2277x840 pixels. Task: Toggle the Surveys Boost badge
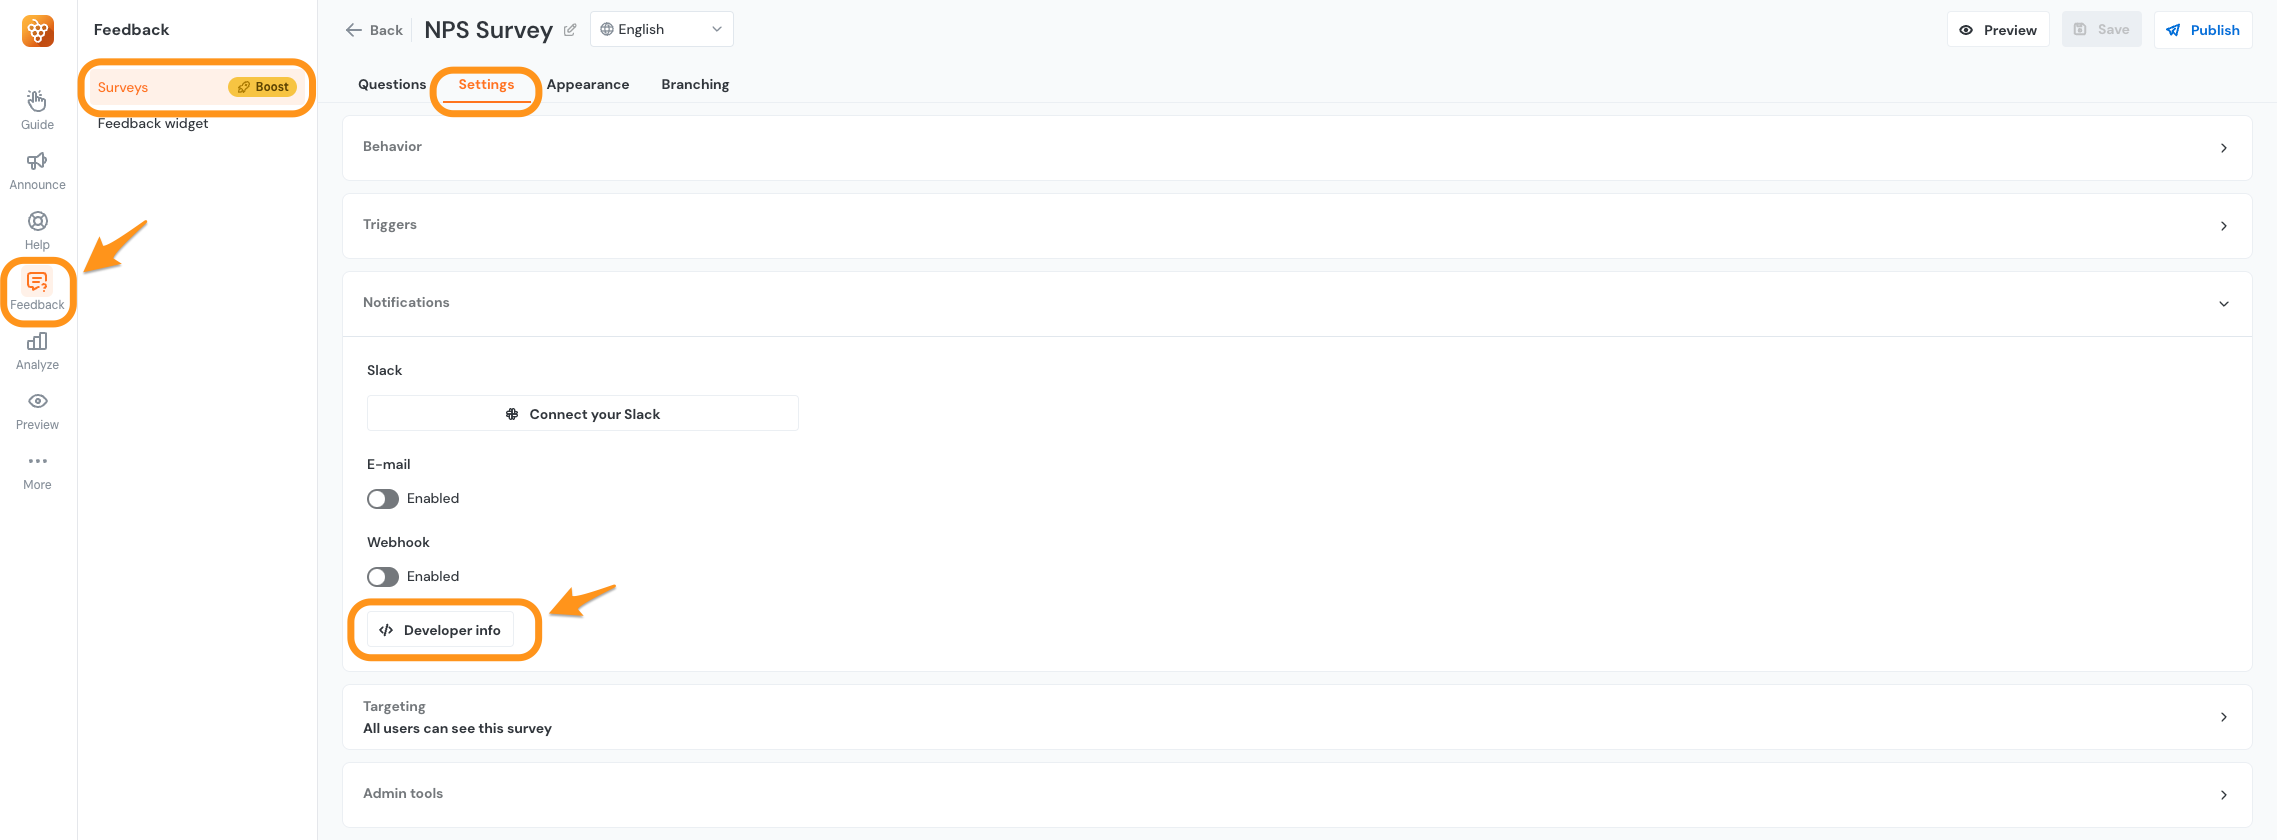(x=262, y=87)
